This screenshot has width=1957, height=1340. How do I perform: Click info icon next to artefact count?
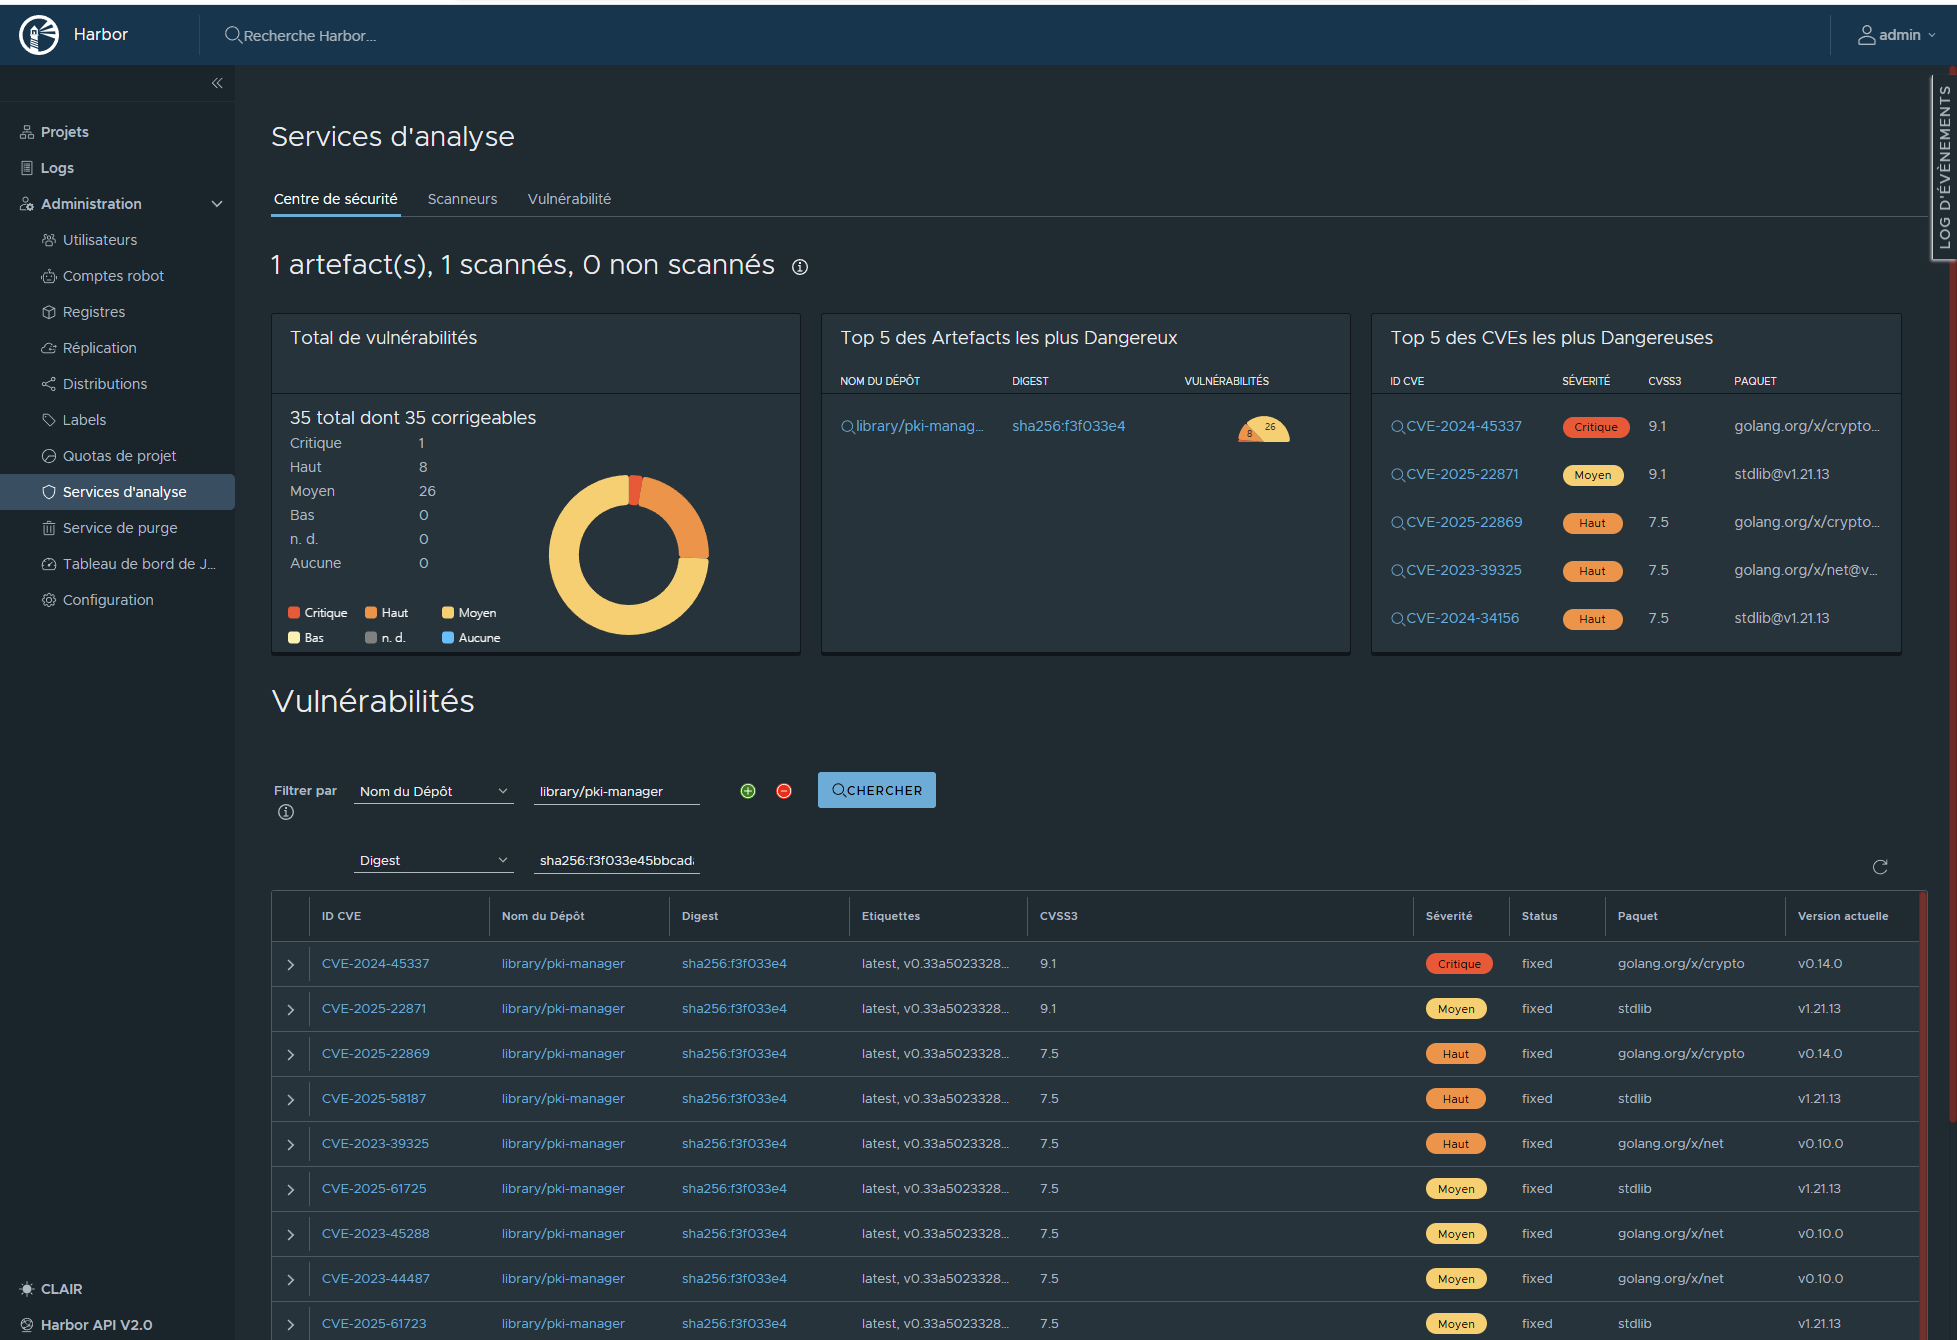click(x=800, y=267)
